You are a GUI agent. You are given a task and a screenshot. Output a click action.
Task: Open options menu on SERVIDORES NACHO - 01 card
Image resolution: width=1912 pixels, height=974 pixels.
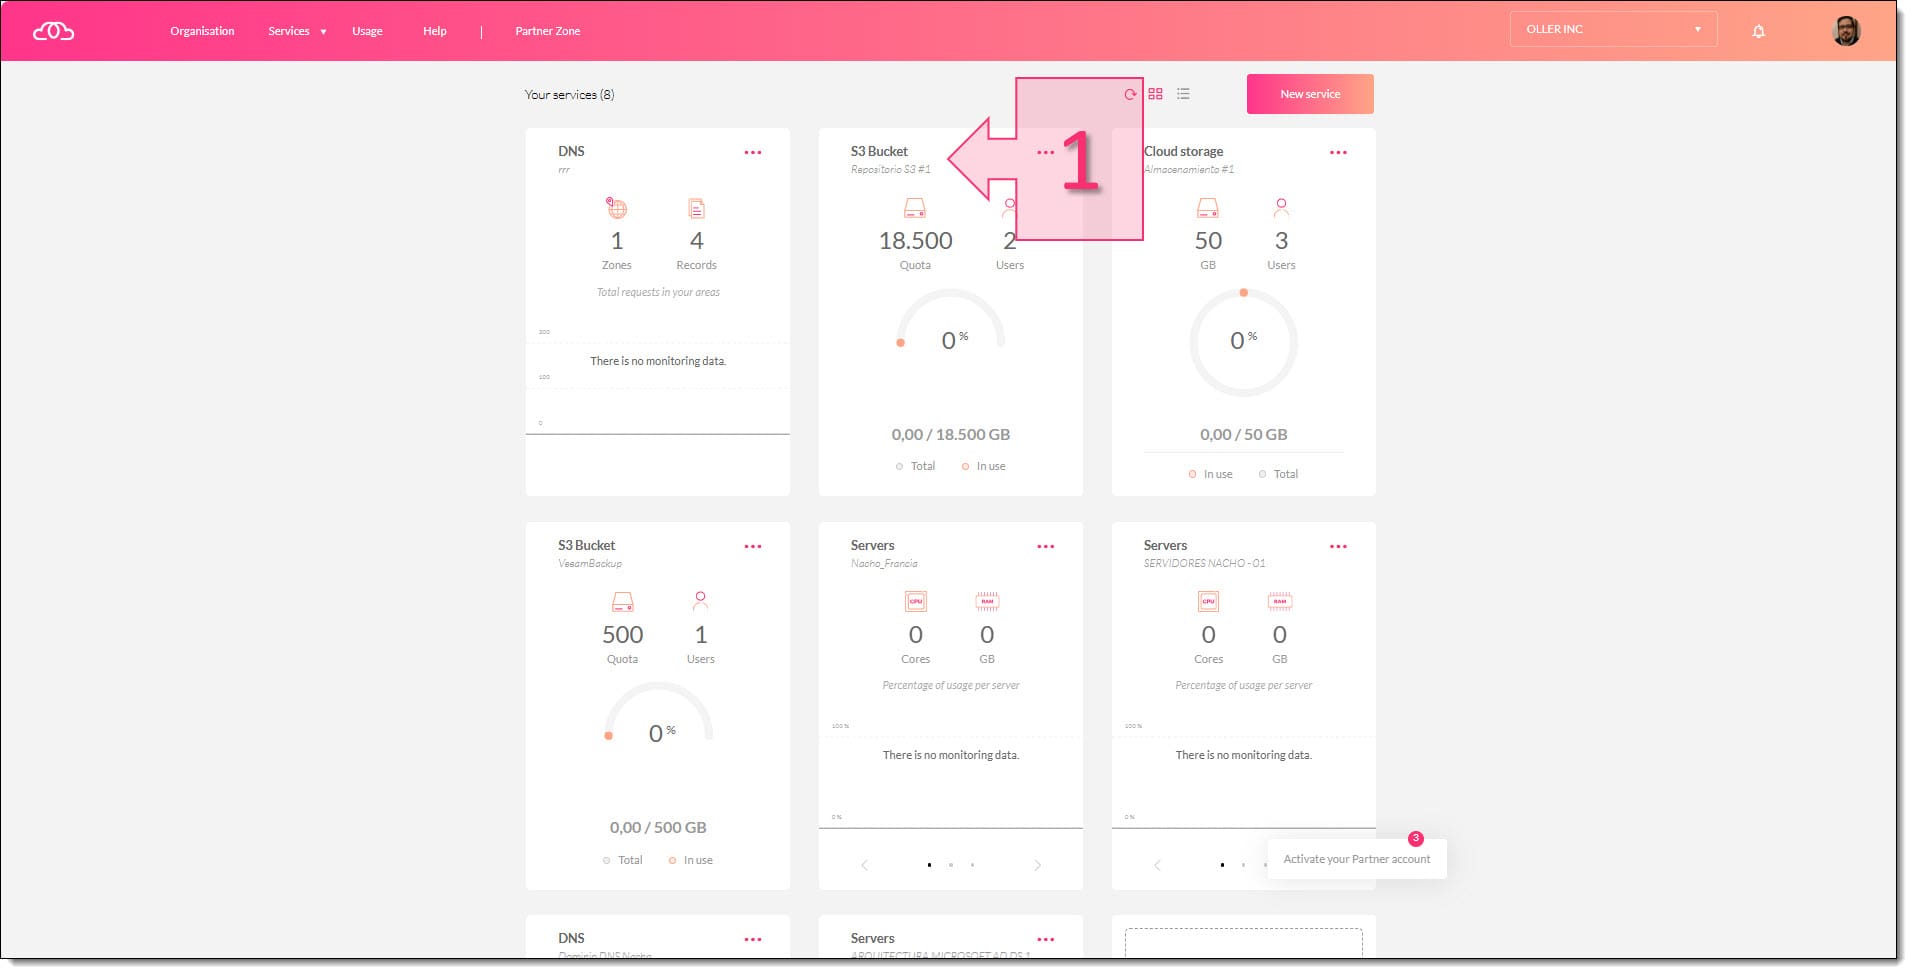click(1338, 547)
